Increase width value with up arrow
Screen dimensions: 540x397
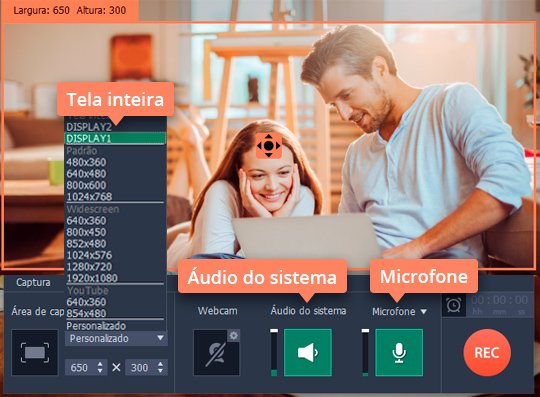pyautogui.click(x=100, y=364)
